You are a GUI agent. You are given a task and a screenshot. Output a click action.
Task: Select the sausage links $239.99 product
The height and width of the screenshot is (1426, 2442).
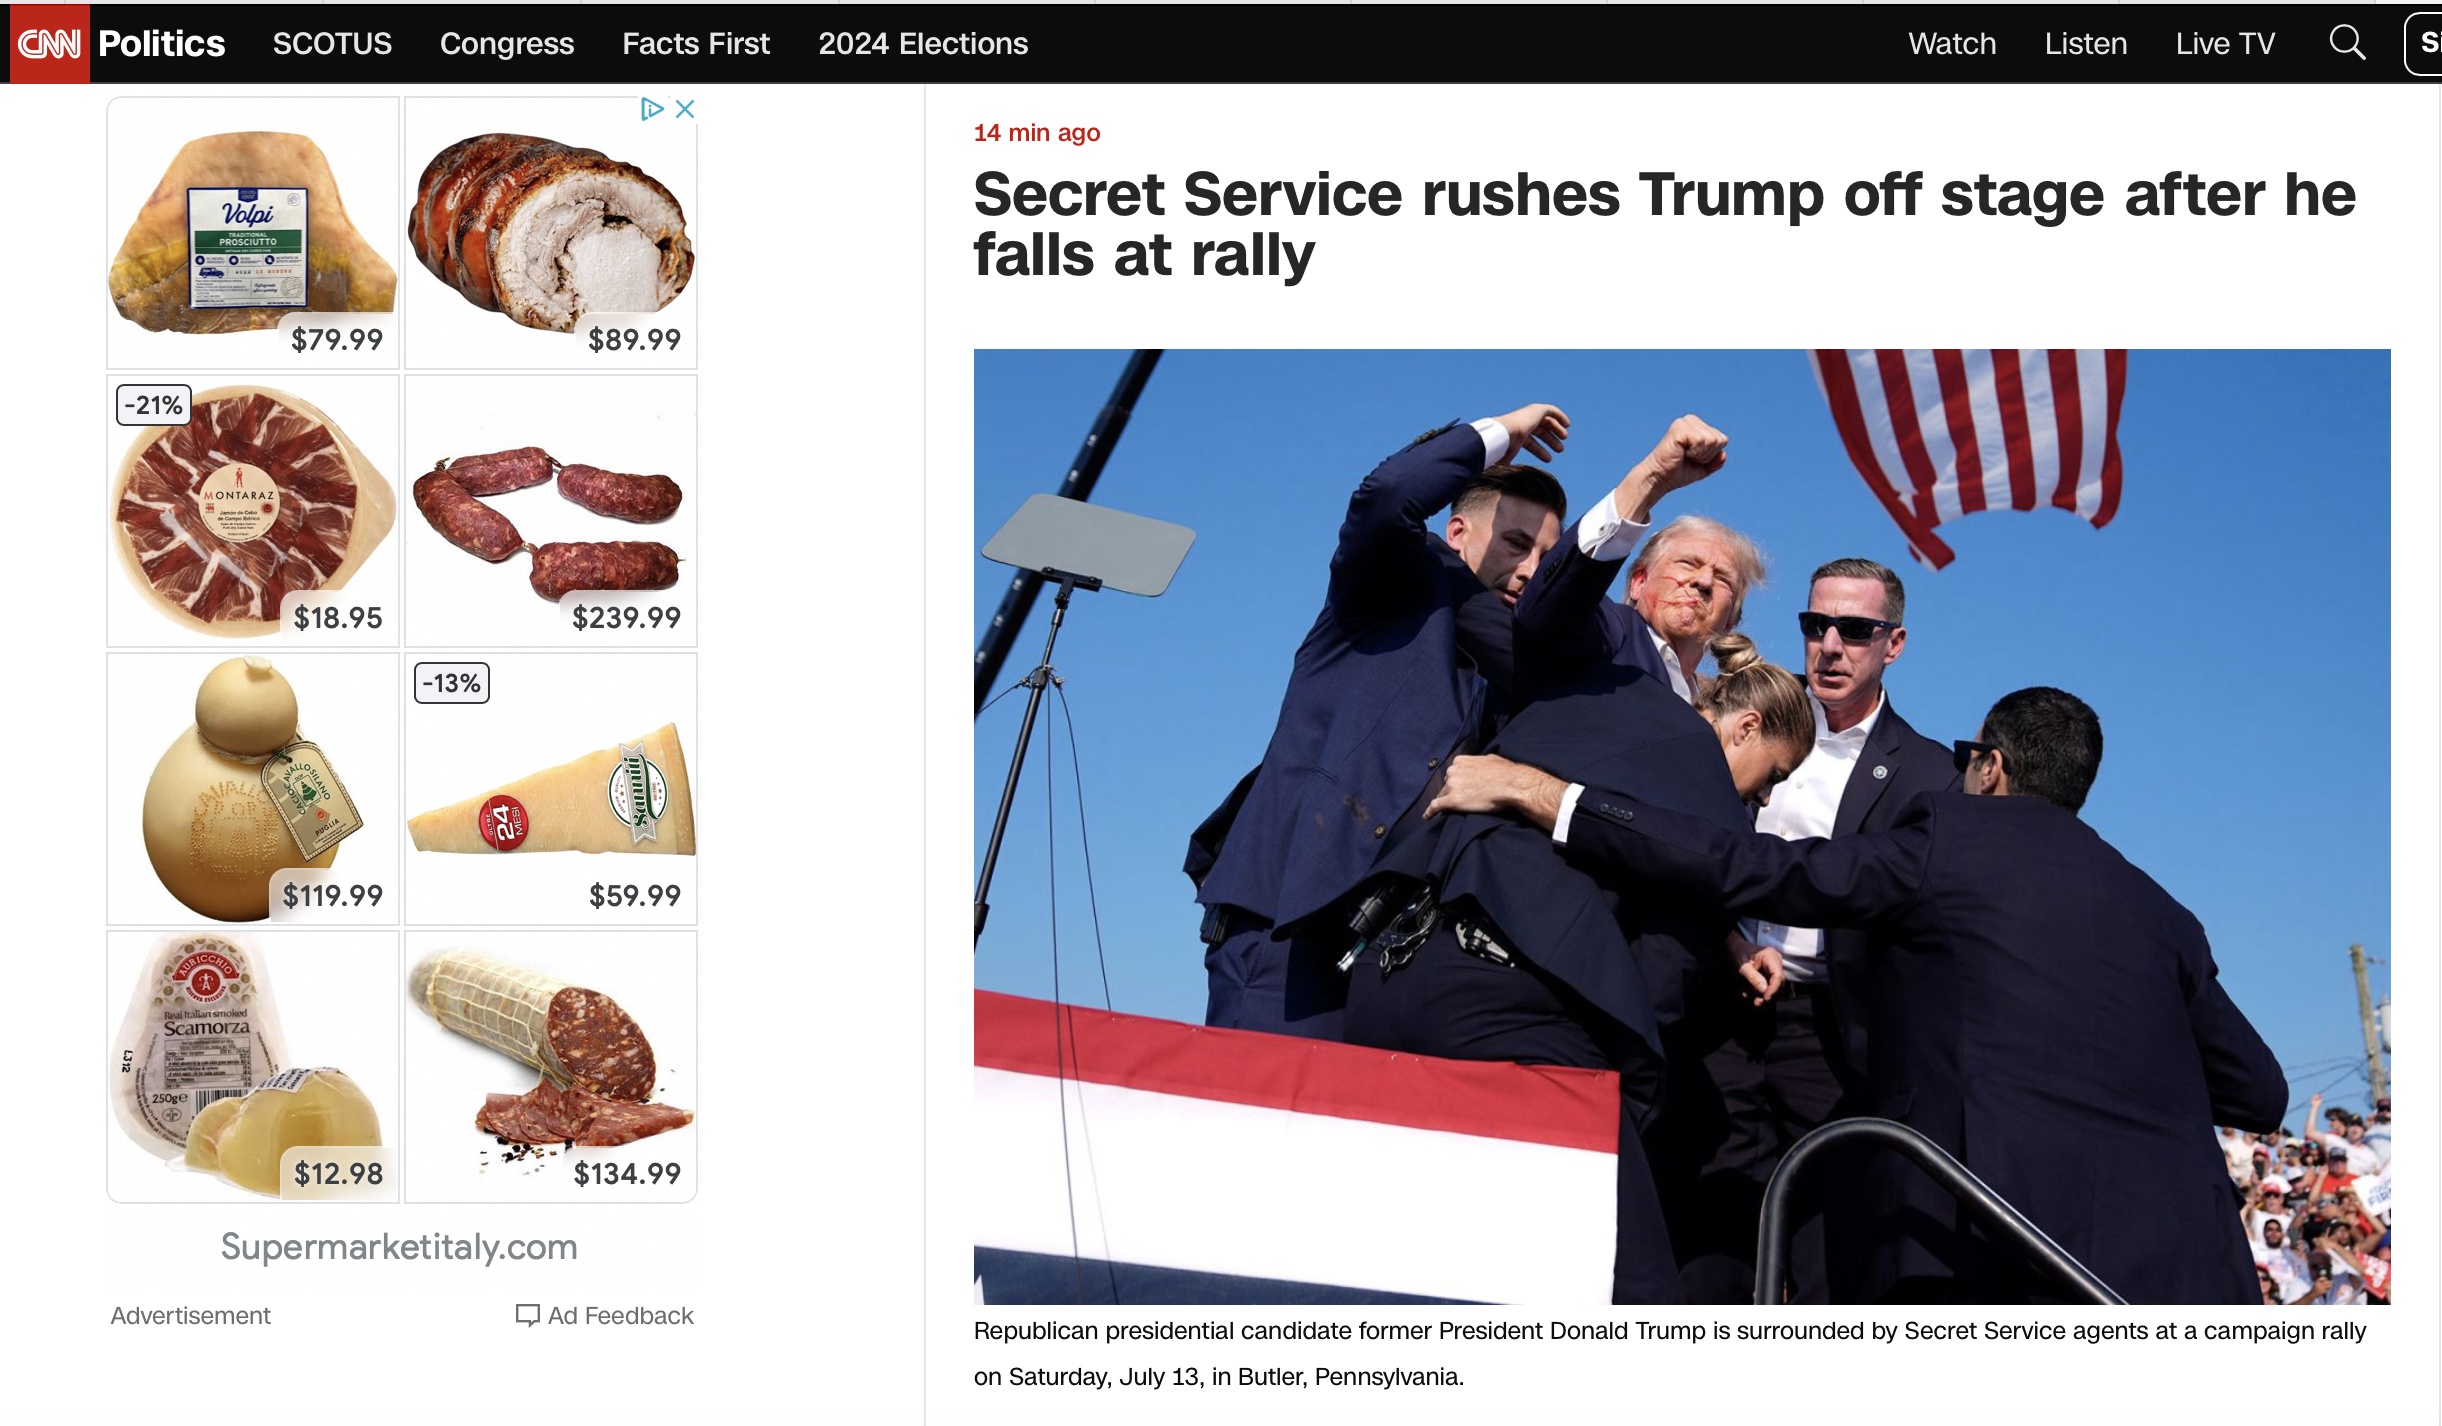551,511
